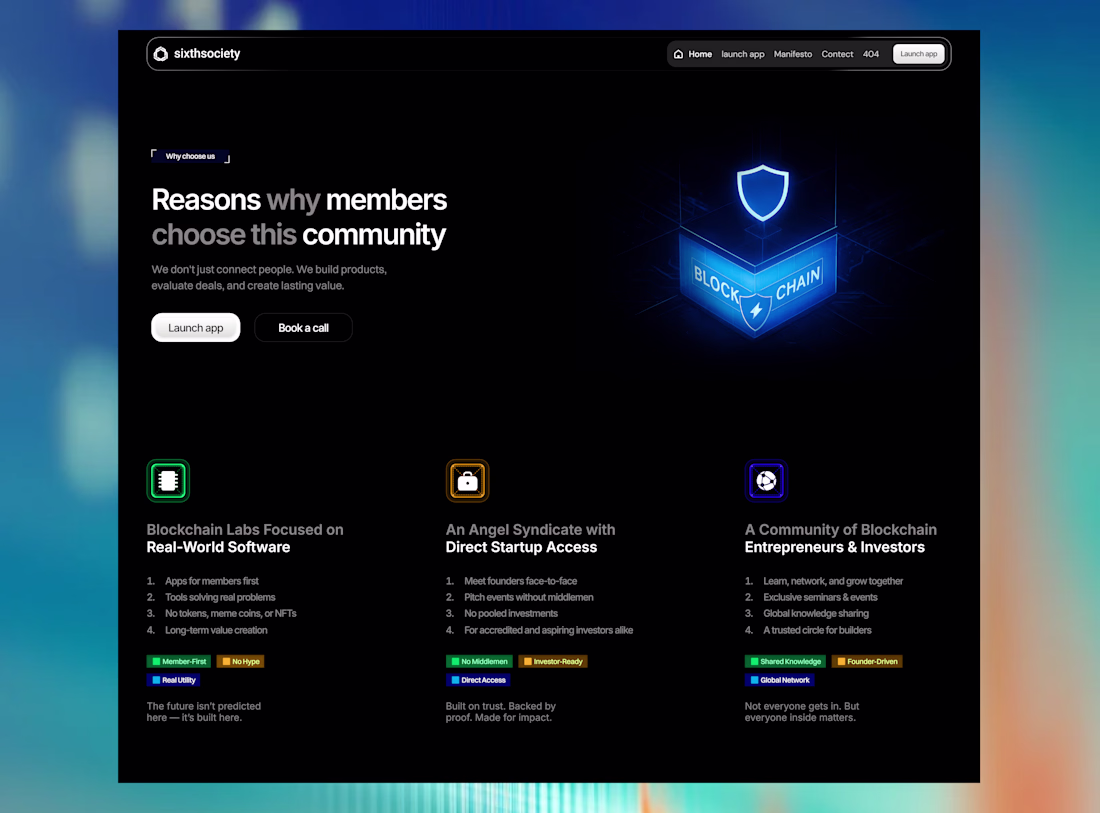This screenshot has height=813, width=1100.
Task: Select the Shared Knowledge tag
Action: [x=785, y=661]
